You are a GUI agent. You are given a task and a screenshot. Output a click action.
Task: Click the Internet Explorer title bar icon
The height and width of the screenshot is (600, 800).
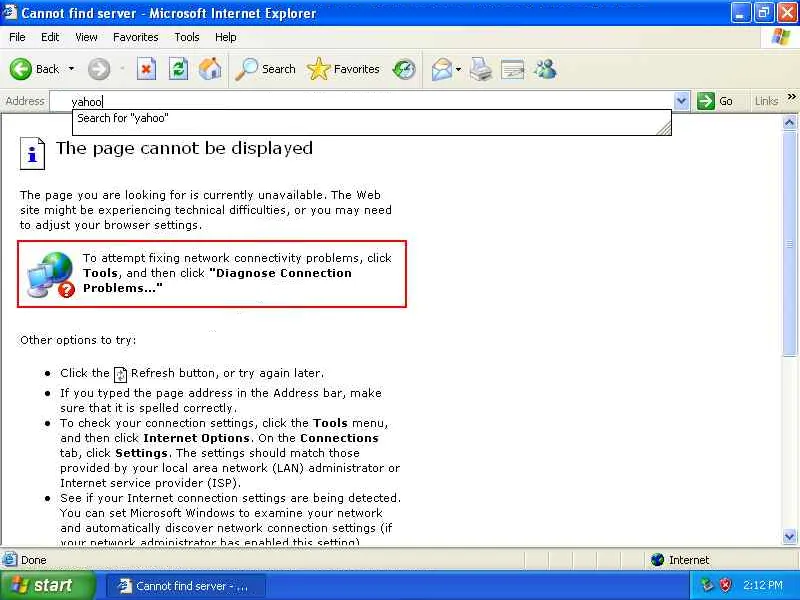tap(10, 11)
